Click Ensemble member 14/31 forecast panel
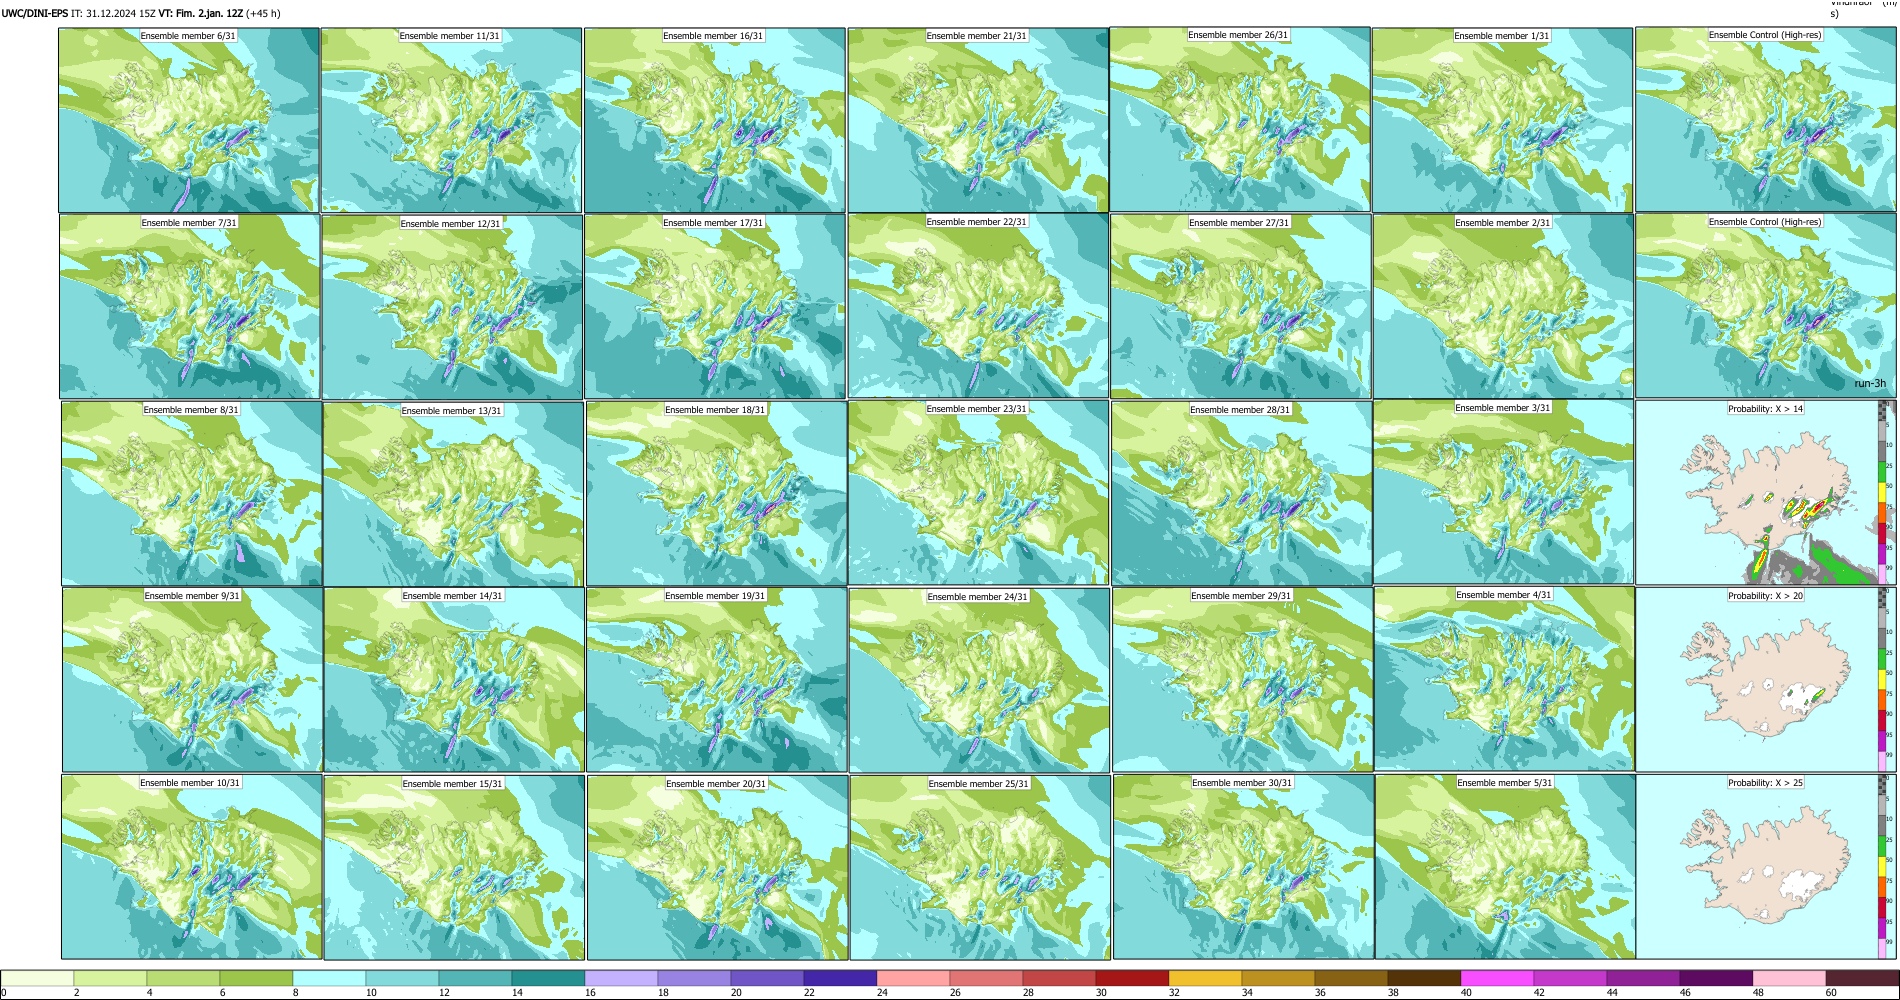 (454, 680)
